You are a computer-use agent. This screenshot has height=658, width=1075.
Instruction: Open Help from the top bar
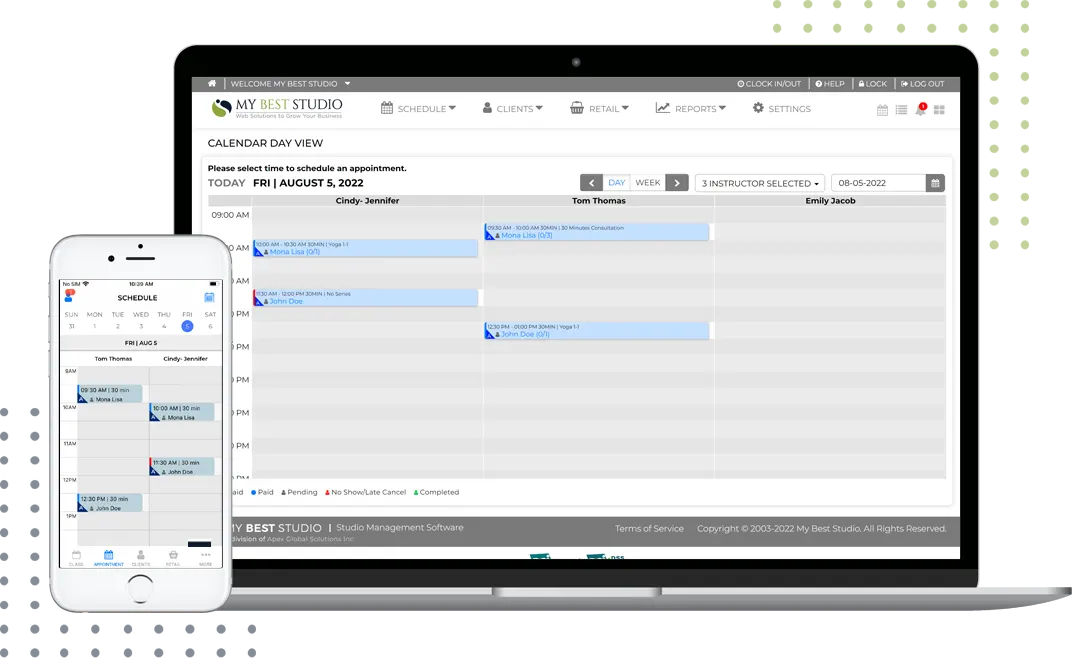(830, 84)
